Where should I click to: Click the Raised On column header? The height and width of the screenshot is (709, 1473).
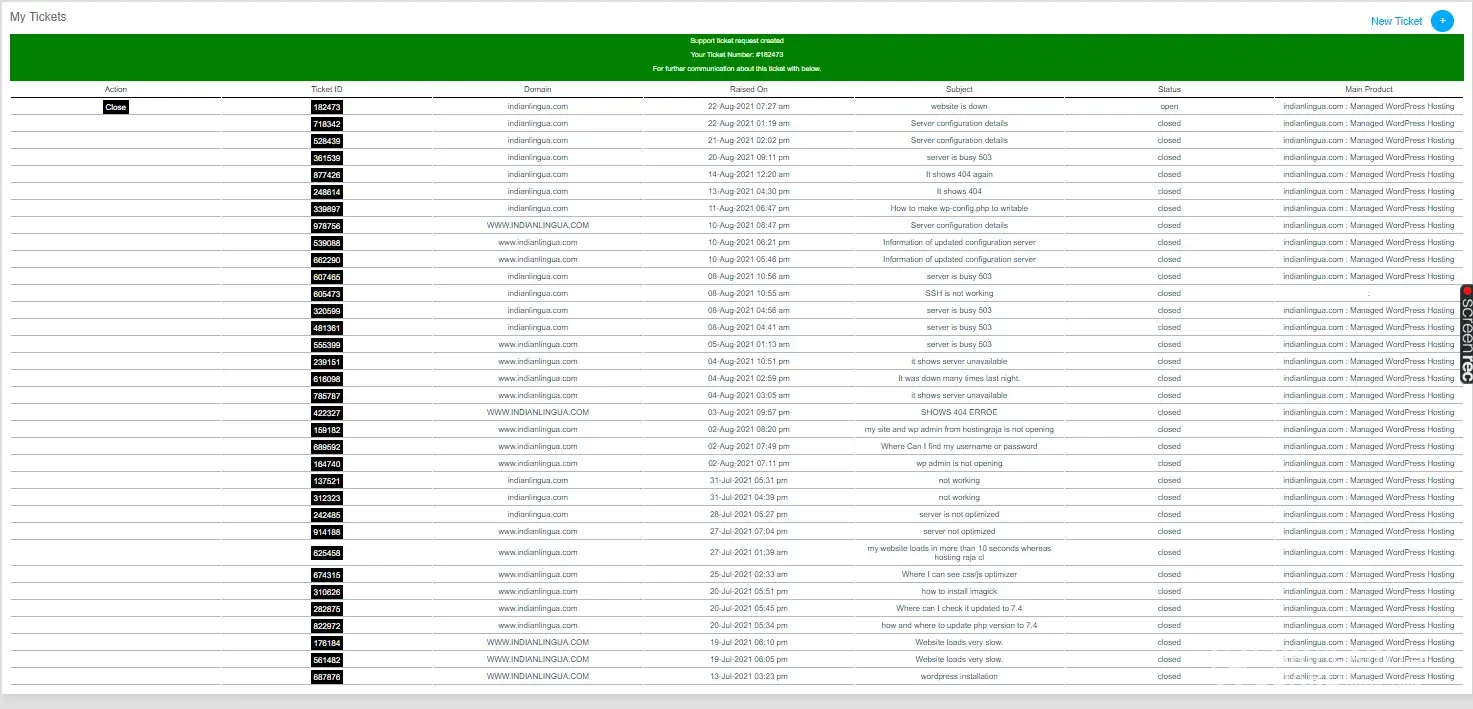pyautogui.click(x=749, y=89)
